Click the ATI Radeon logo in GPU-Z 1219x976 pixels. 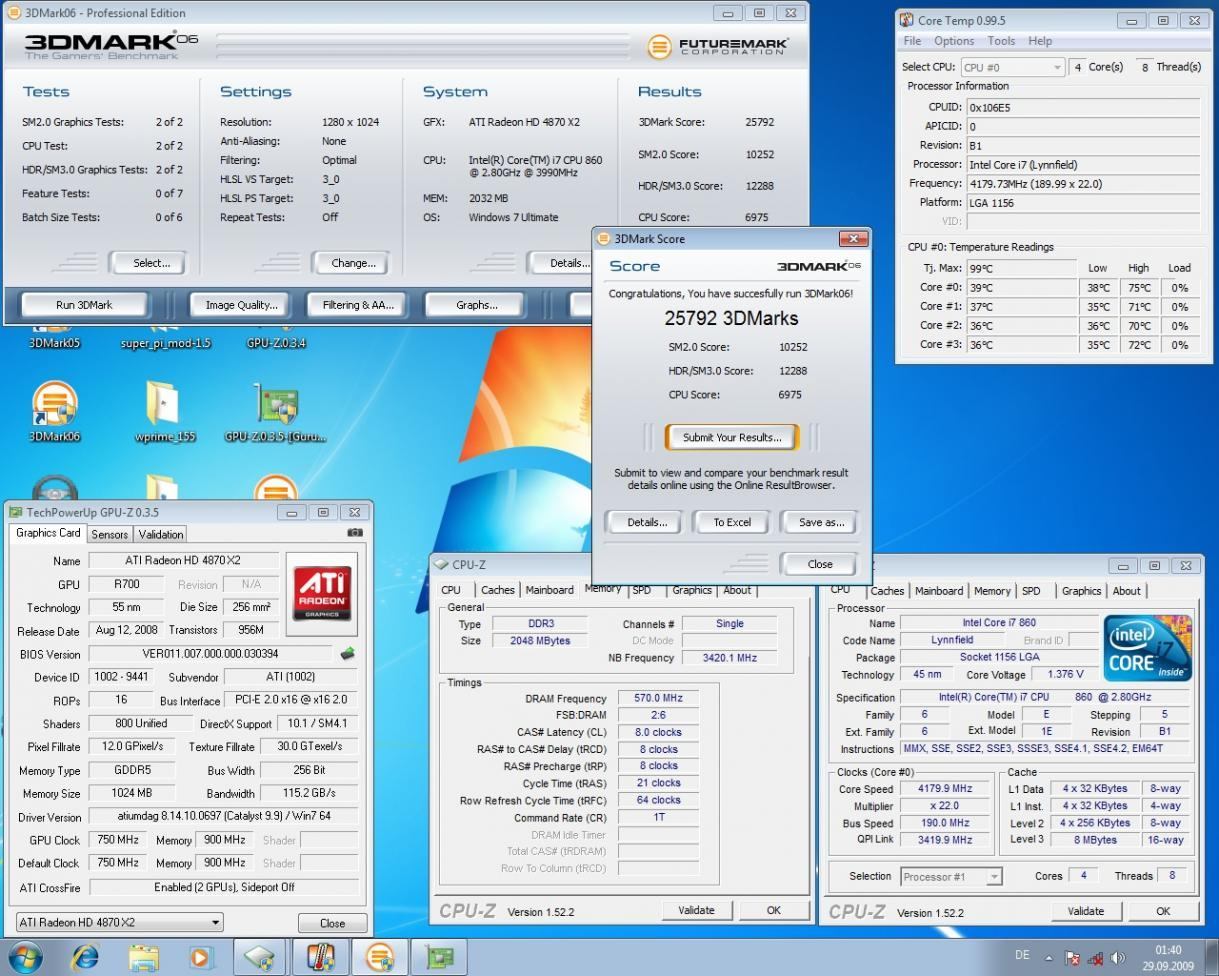(x=322, y=594)
